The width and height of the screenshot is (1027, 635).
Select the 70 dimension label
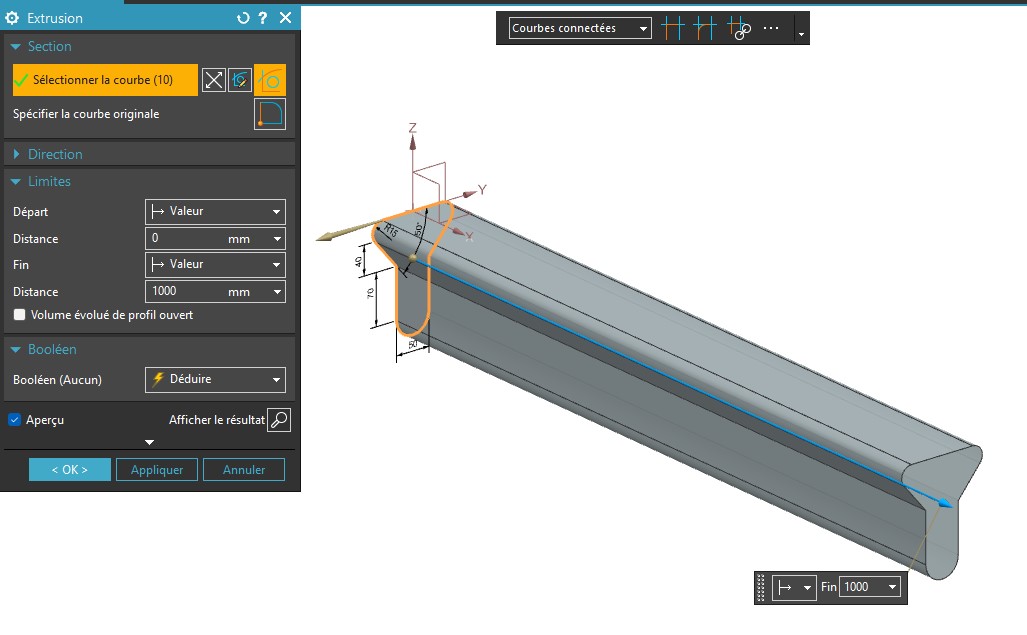[x=370, y=293]
